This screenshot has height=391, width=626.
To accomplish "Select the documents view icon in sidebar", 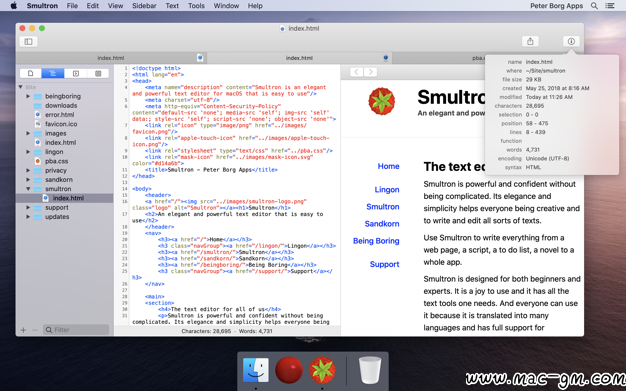I will (x=31, y=73).
